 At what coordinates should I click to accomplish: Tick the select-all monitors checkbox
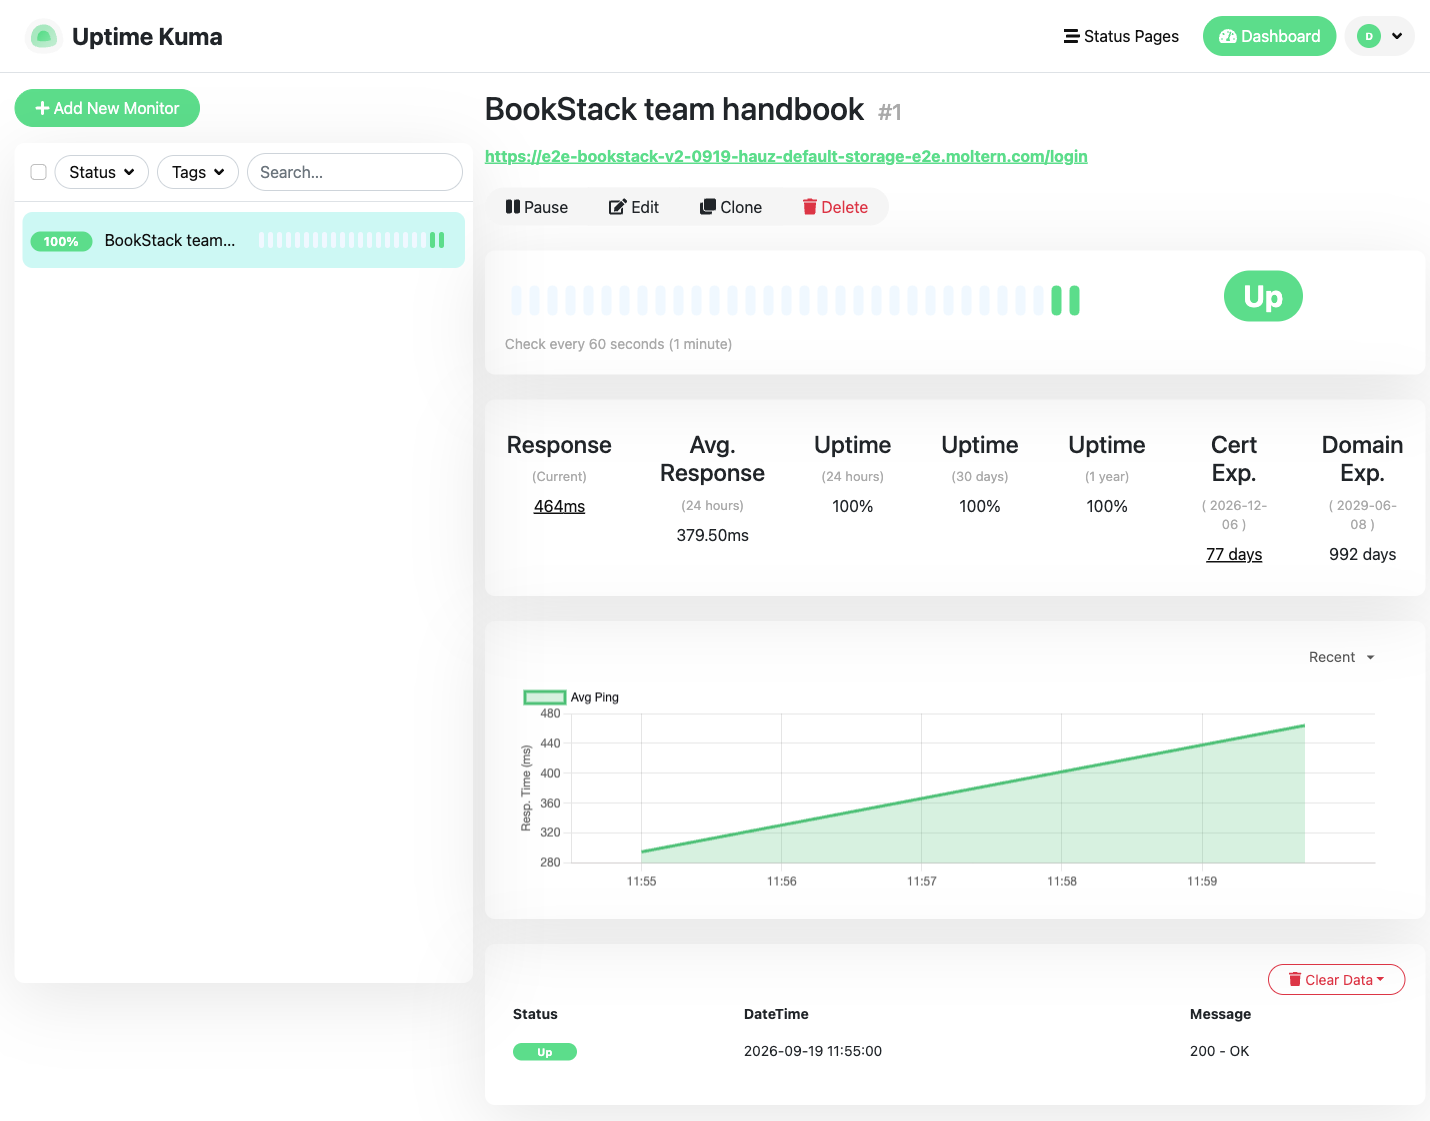39,172
